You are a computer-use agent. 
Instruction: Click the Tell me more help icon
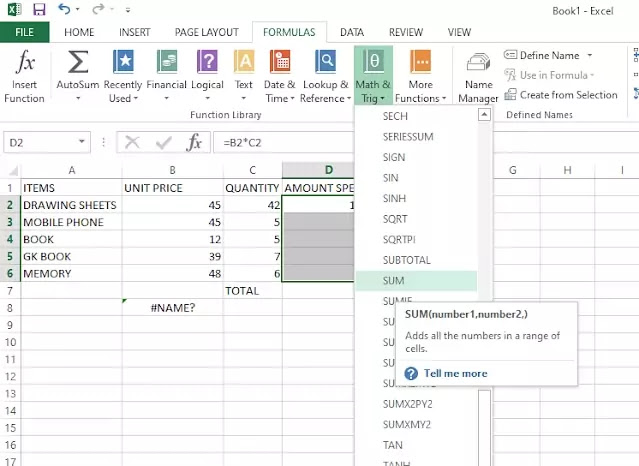click(411, 373)
